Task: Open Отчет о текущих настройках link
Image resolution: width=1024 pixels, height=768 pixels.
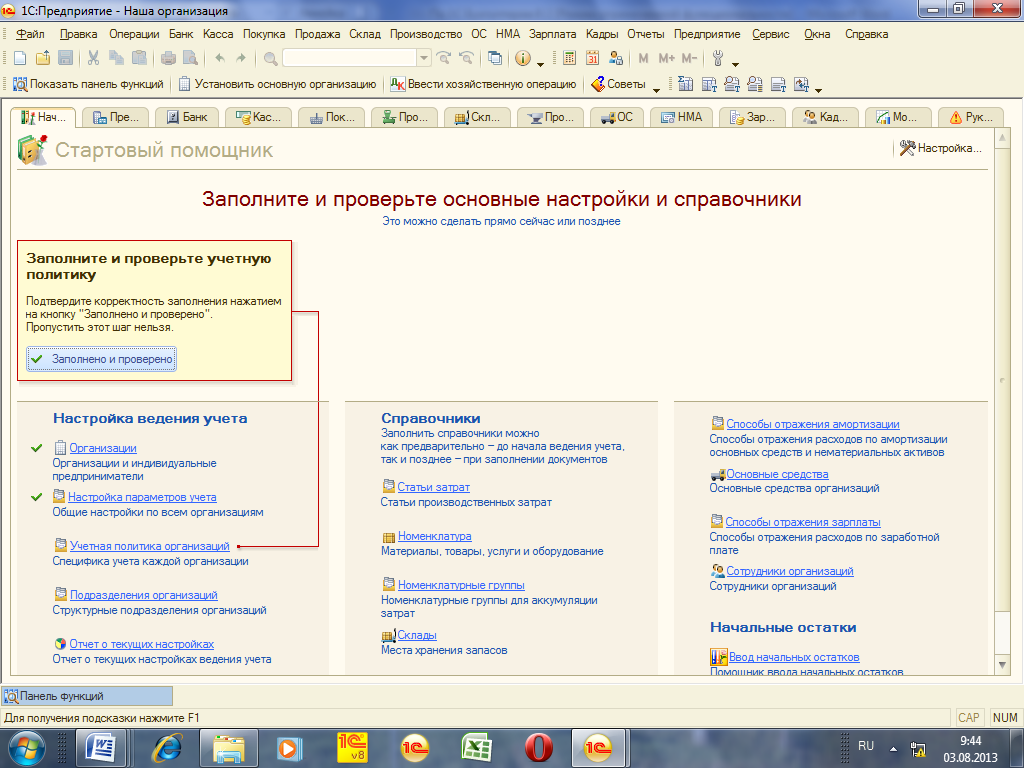Action: click(x=142, y=644)
